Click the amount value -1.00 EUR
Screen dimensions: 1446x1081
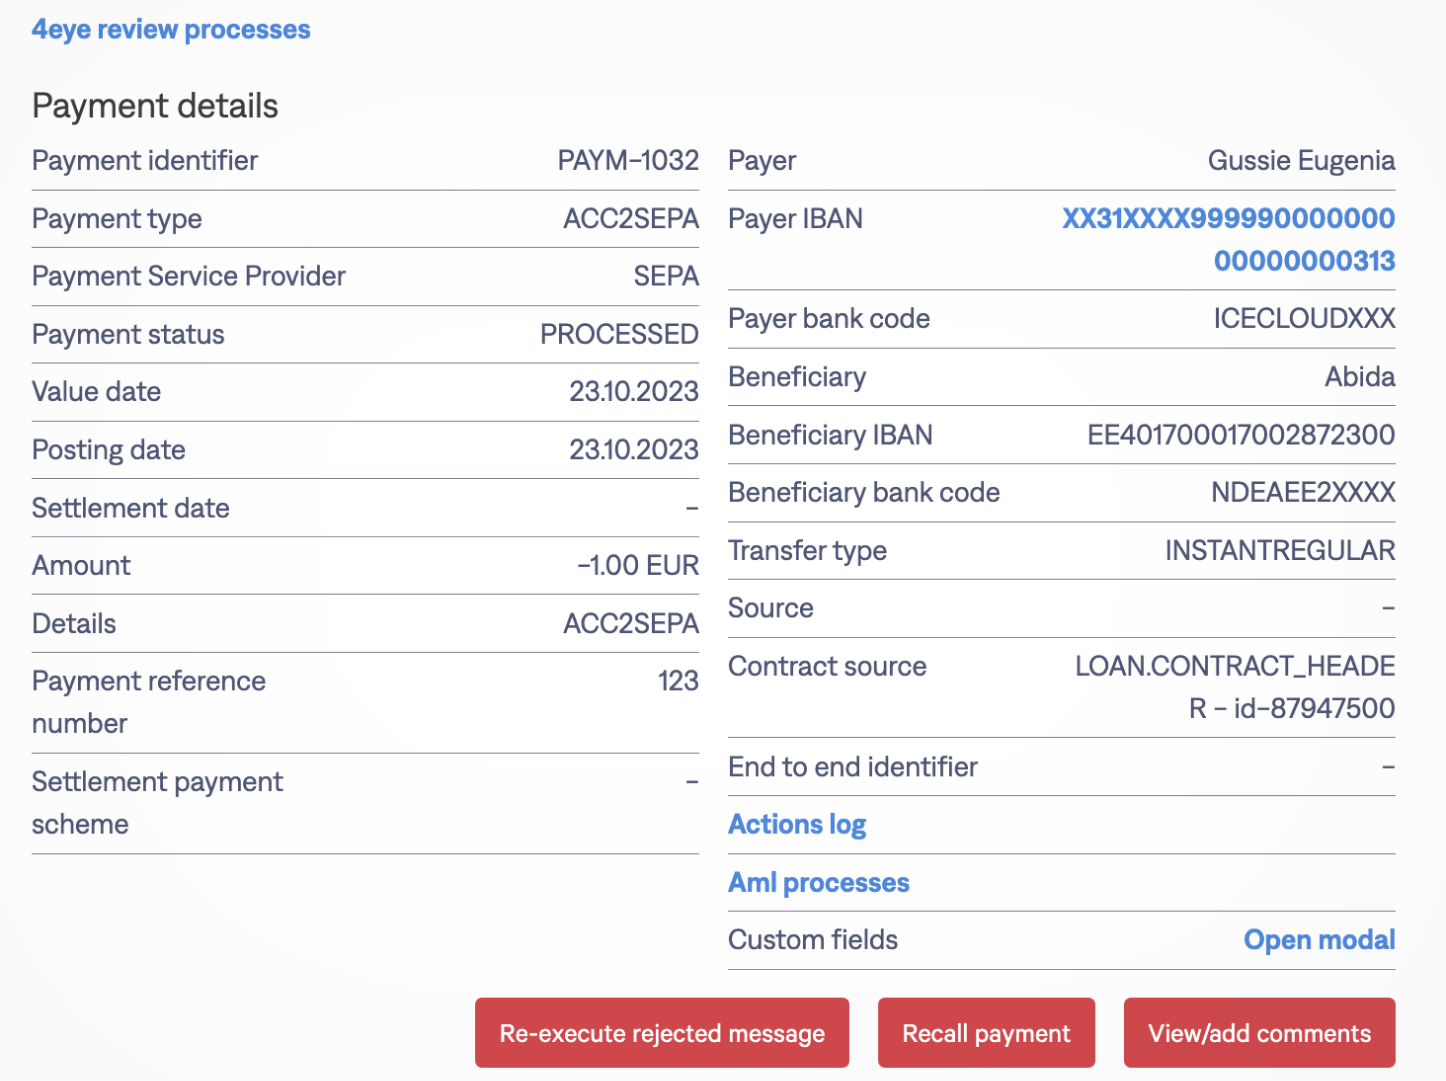tap(637, 566)
